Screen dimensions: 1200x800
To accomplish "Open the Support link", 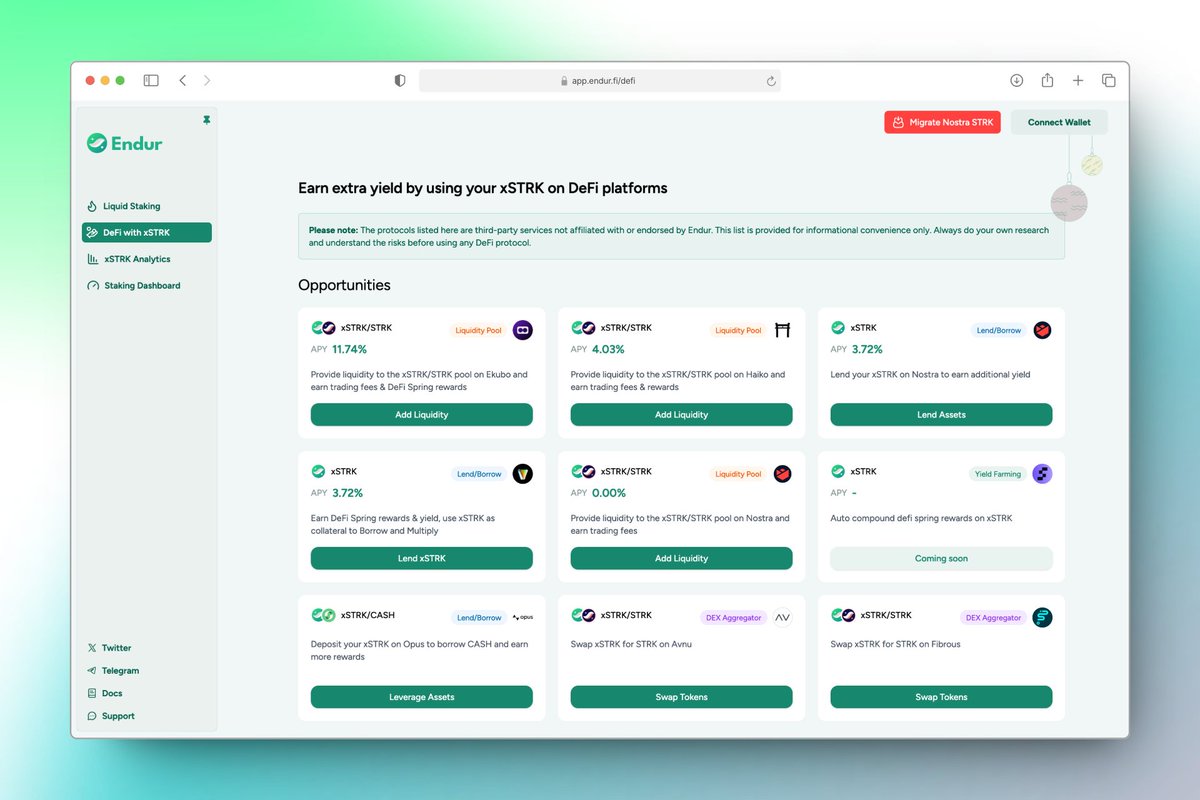I will tap(111, 716).
